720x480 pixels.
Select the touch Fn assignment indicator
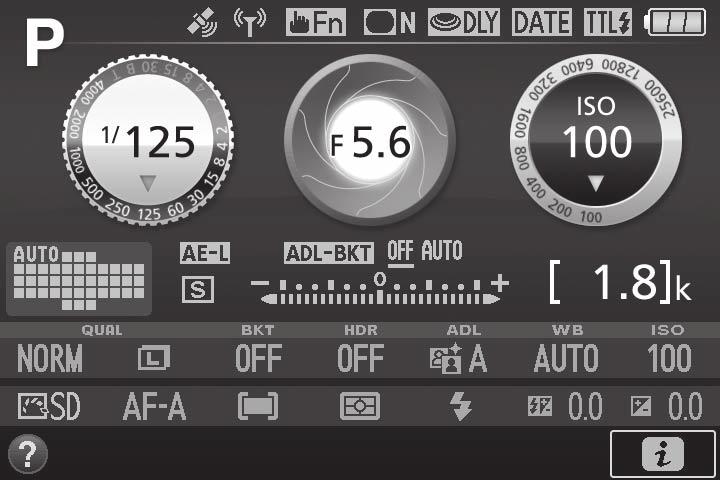tap(315, 22)
